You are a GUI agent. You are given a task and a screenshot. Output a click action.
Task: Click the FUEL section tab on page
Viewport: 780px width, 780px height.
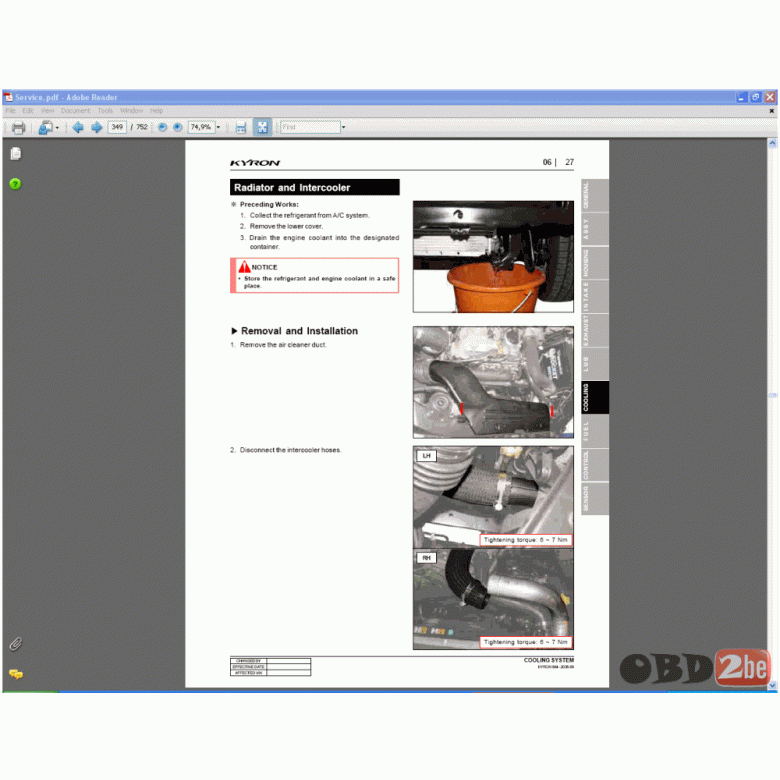click(x=595, y=431)
